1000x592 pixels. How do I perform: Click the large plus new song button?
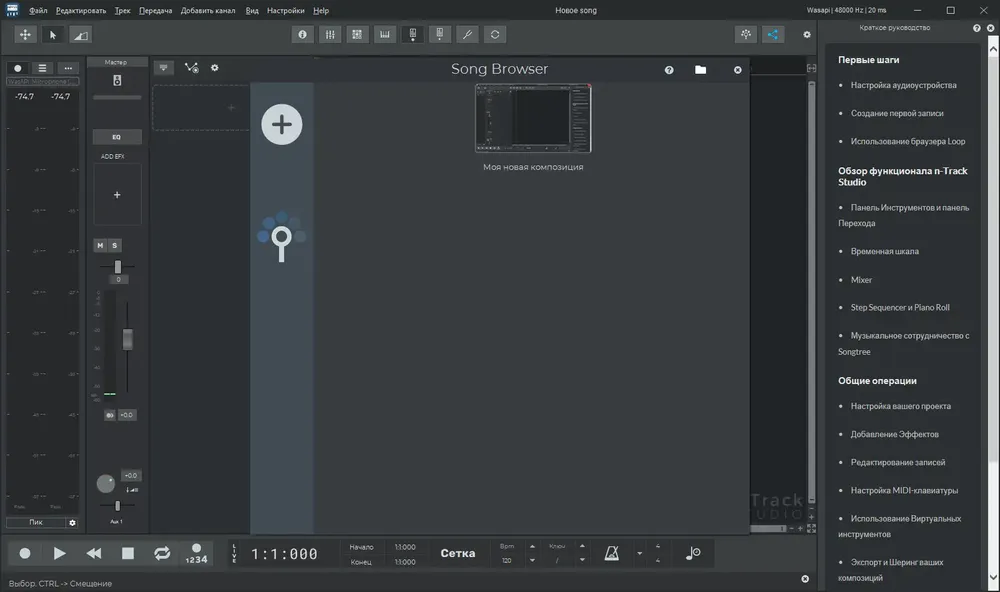pyautogui.click(x=281, y=124)
